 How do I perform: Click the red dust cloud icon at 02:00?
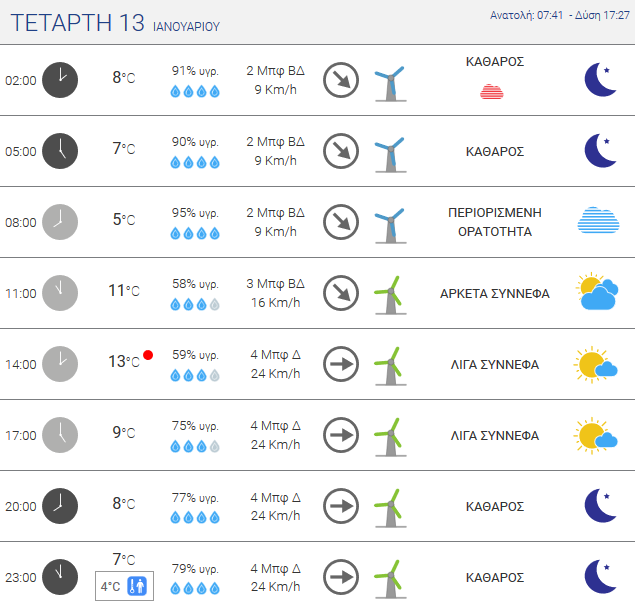[x=491, y=92]
